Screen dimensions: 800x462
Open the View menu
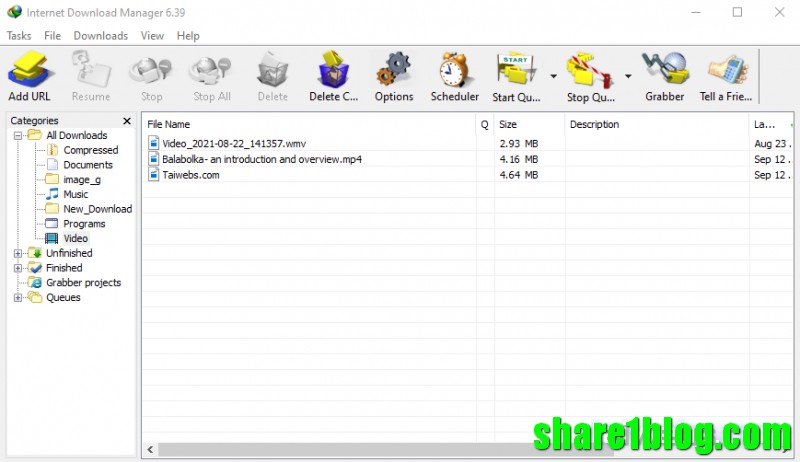click(152, 36)
